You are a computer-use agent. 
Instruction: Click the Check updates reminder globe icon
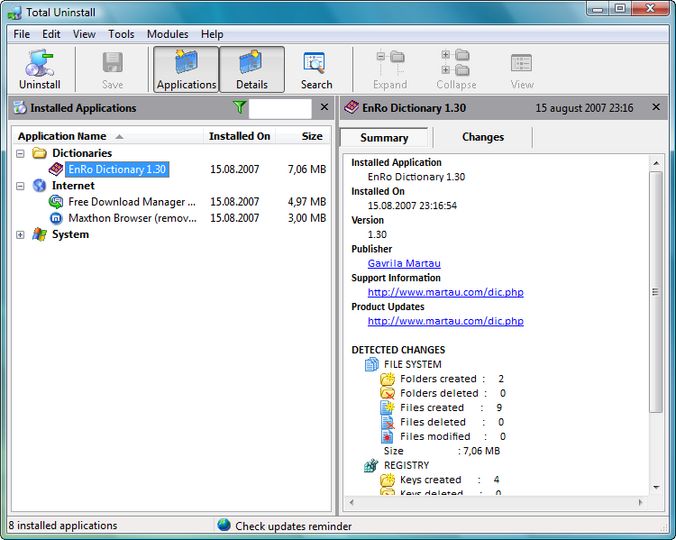coord(224,525)
